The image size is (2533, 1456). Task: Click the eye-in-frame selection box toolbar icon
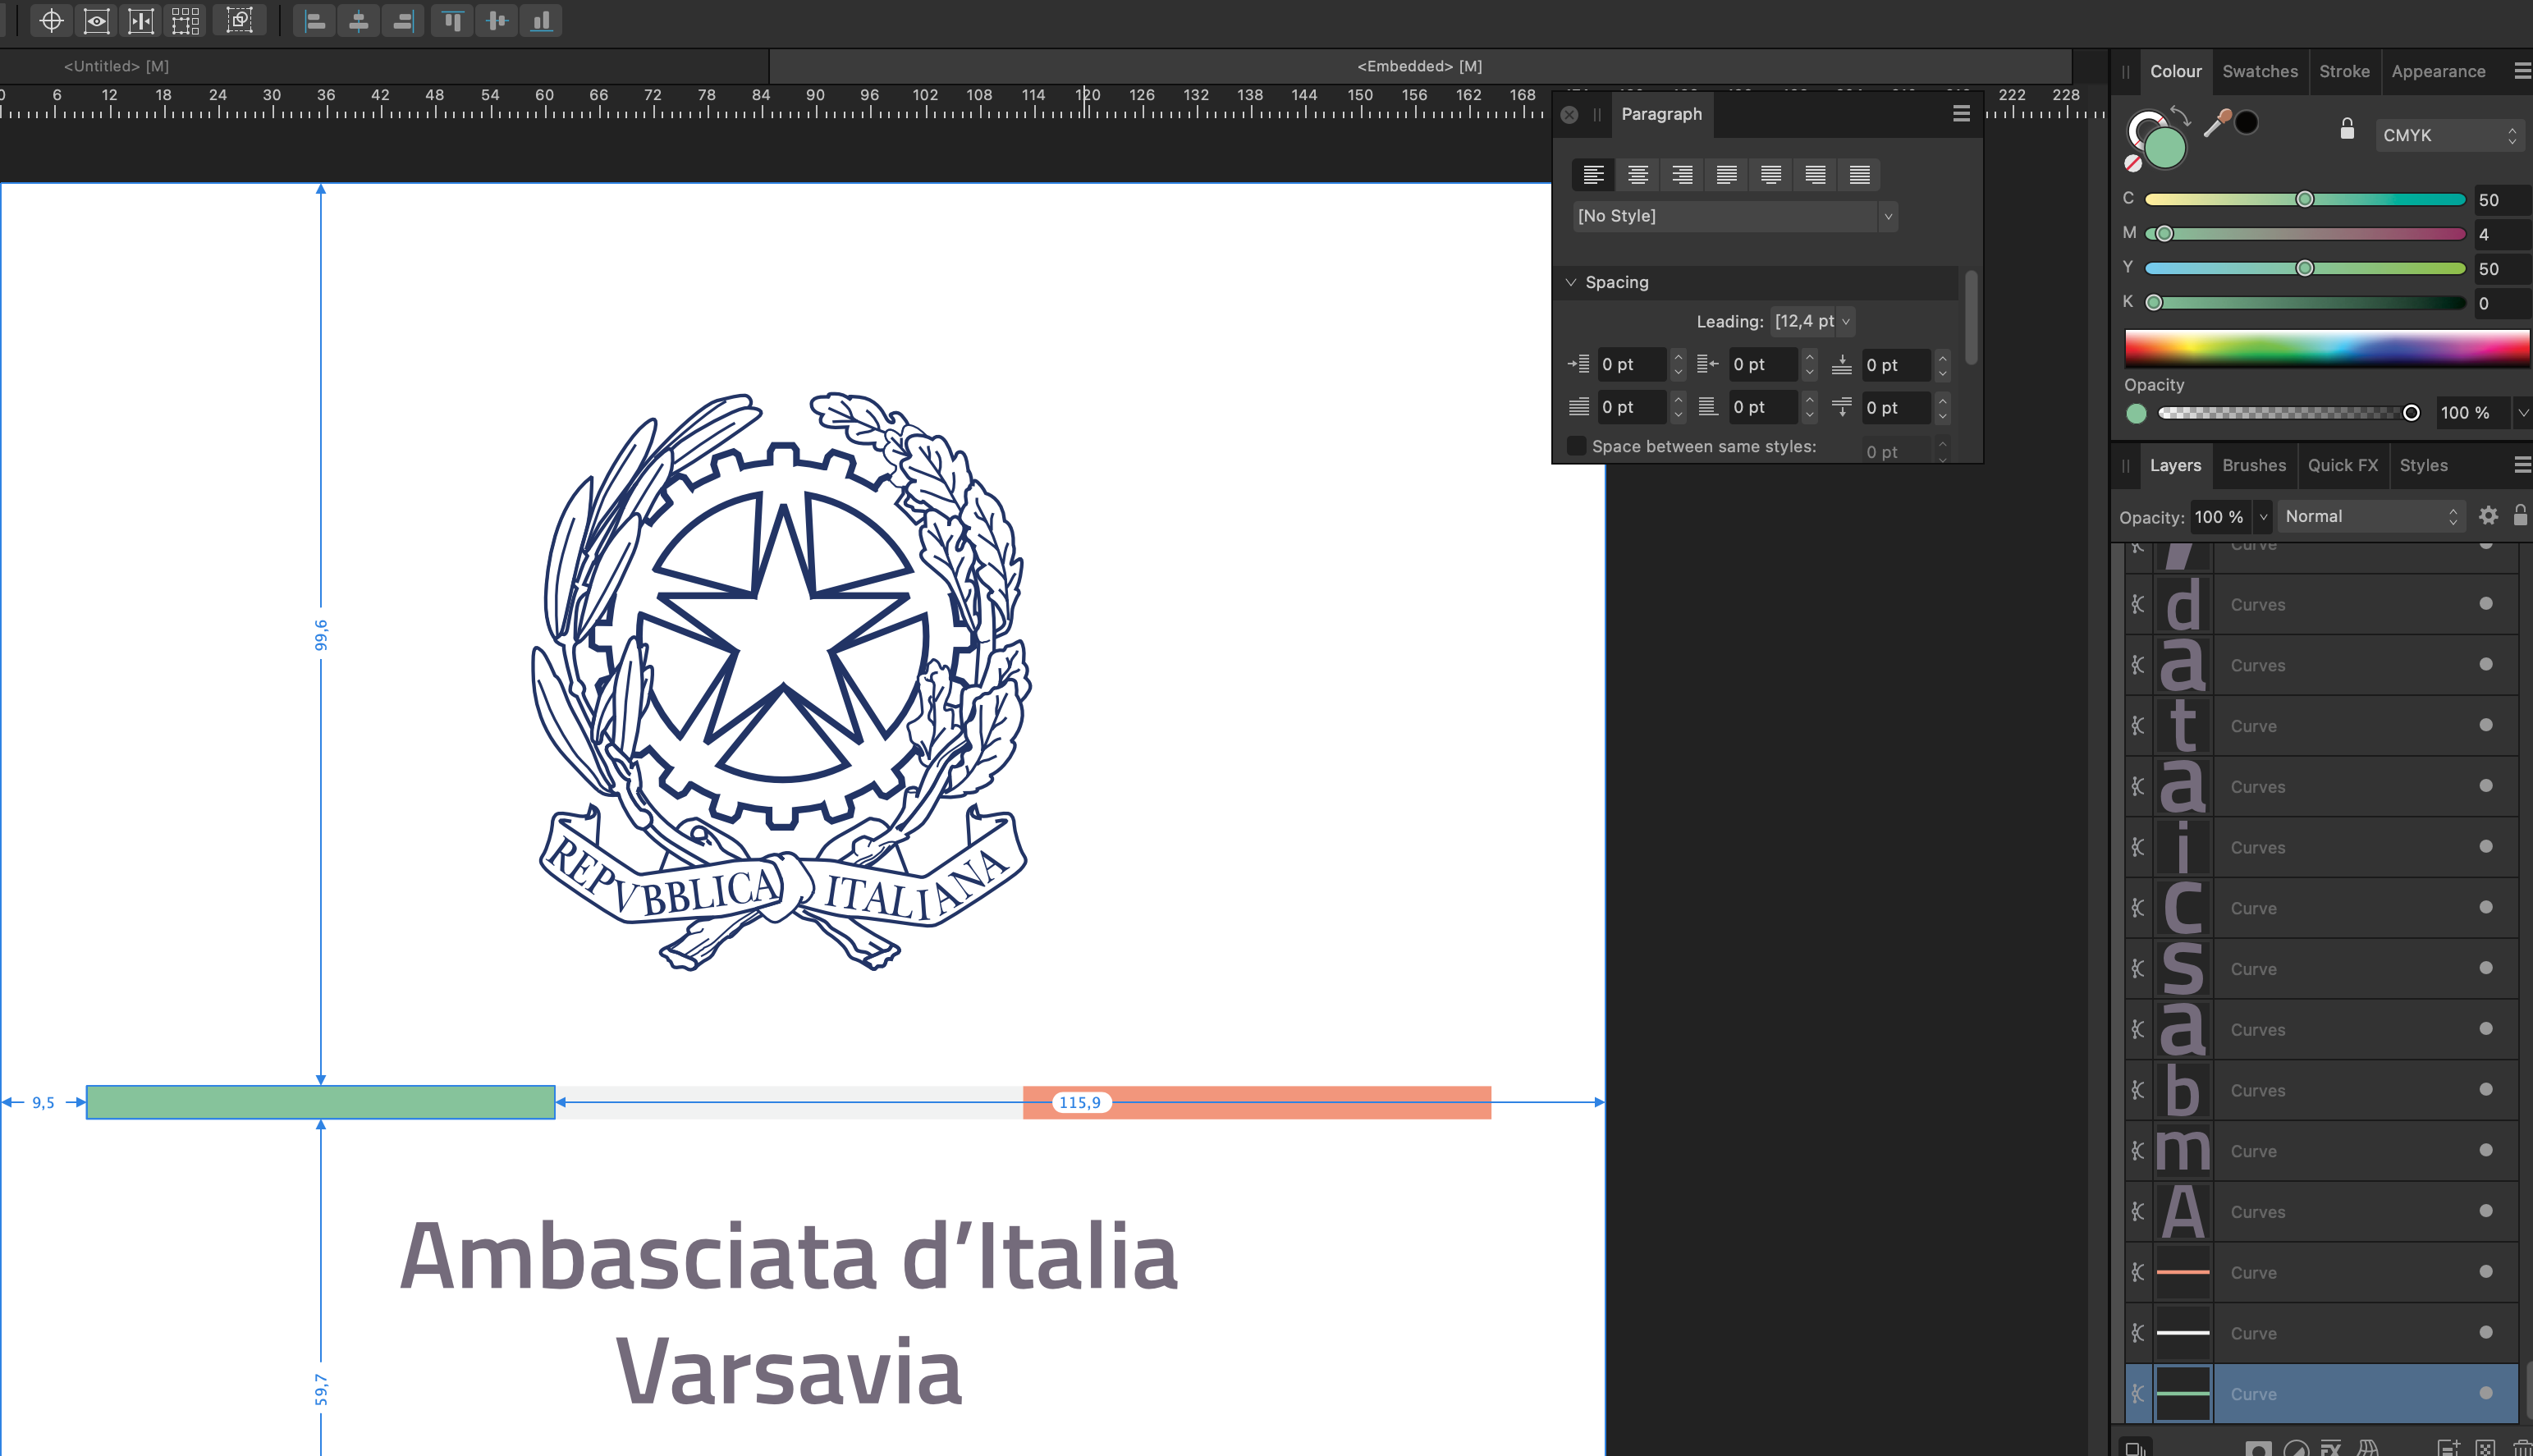[x=96, y=21]
